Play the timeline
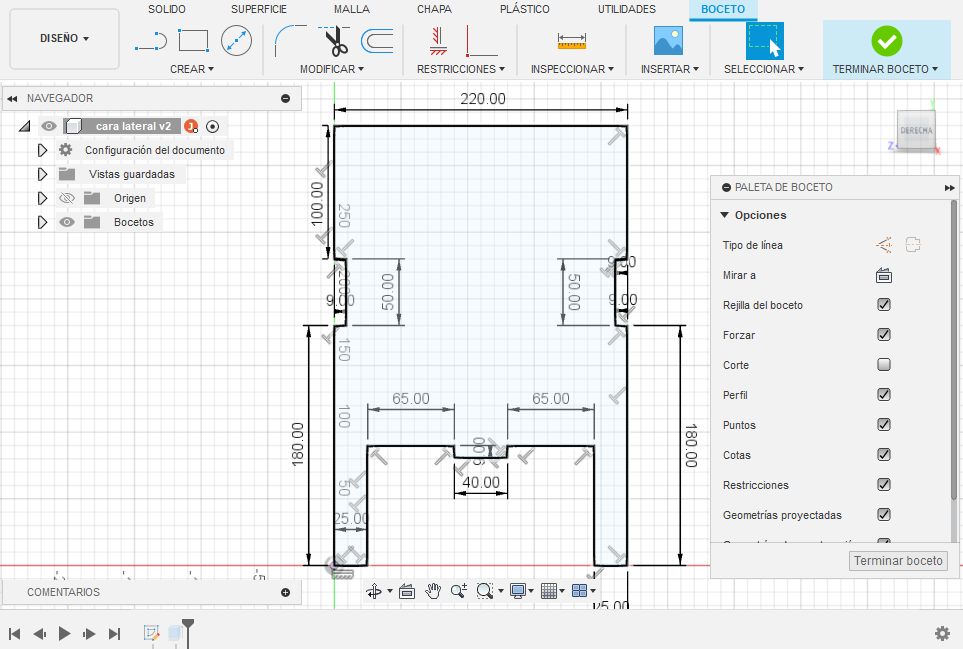 click(64, 633)
